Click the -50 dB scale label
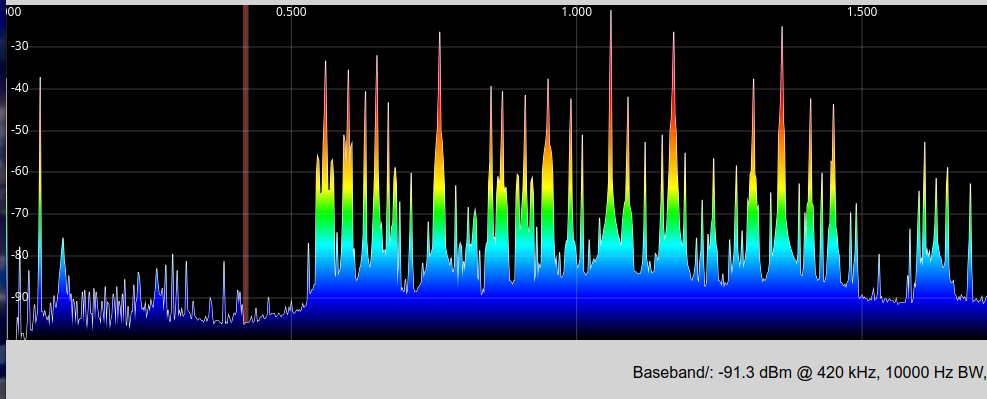This screenshot has height=399, width=987. point(19,130)
